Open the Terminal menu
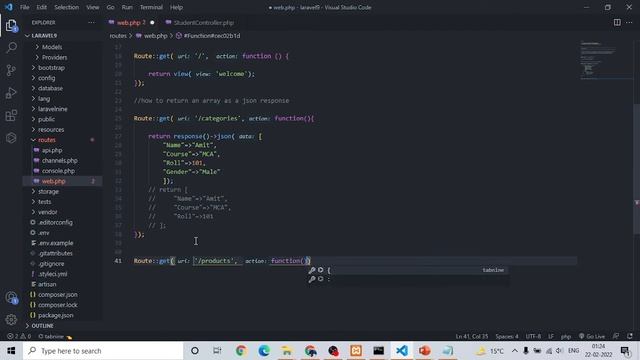The width and height of the screenshot is (640, 360). 151,7
